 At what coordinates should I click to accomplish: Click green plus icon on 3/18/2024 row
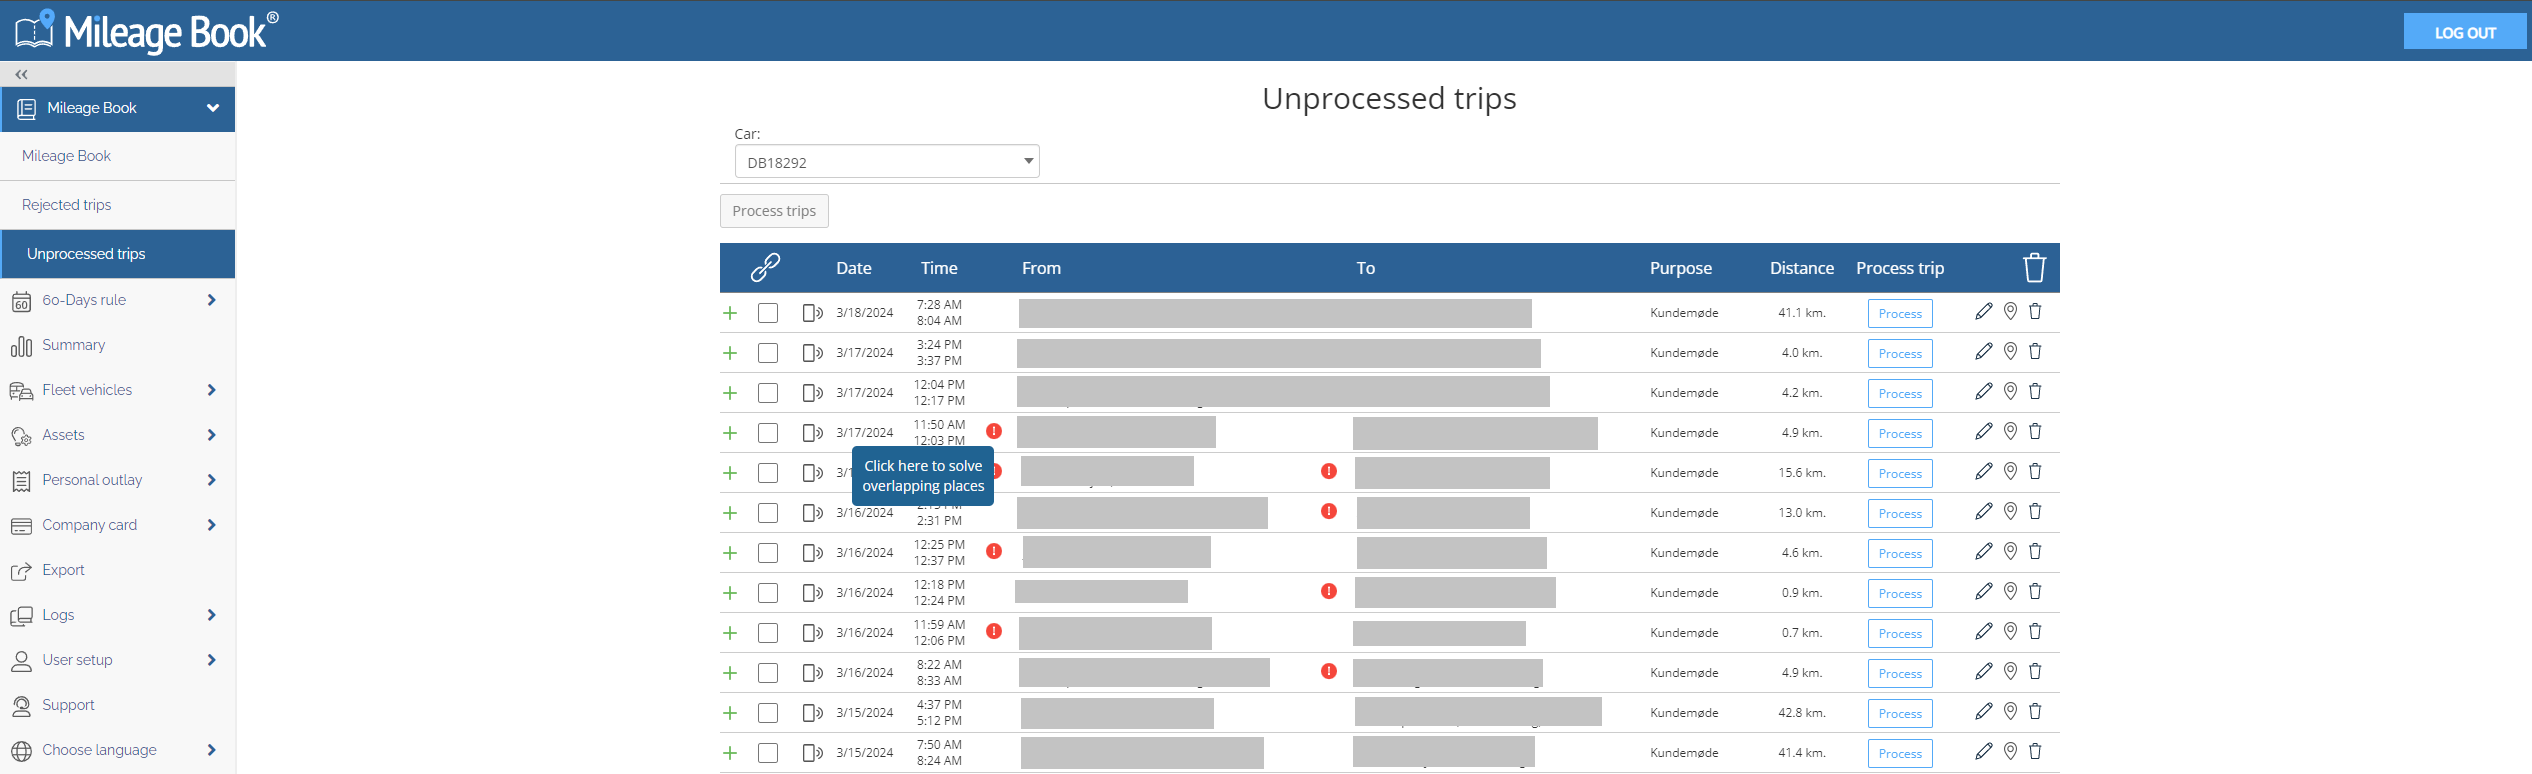click(730, 313)
